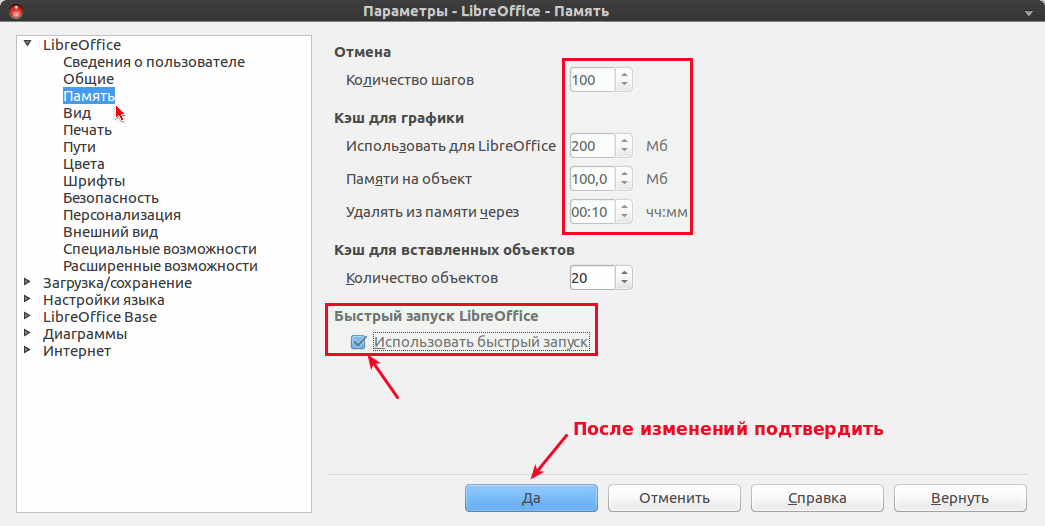
Task: Select Загрузка/сохранение tree item label
Action: [117, 283]
